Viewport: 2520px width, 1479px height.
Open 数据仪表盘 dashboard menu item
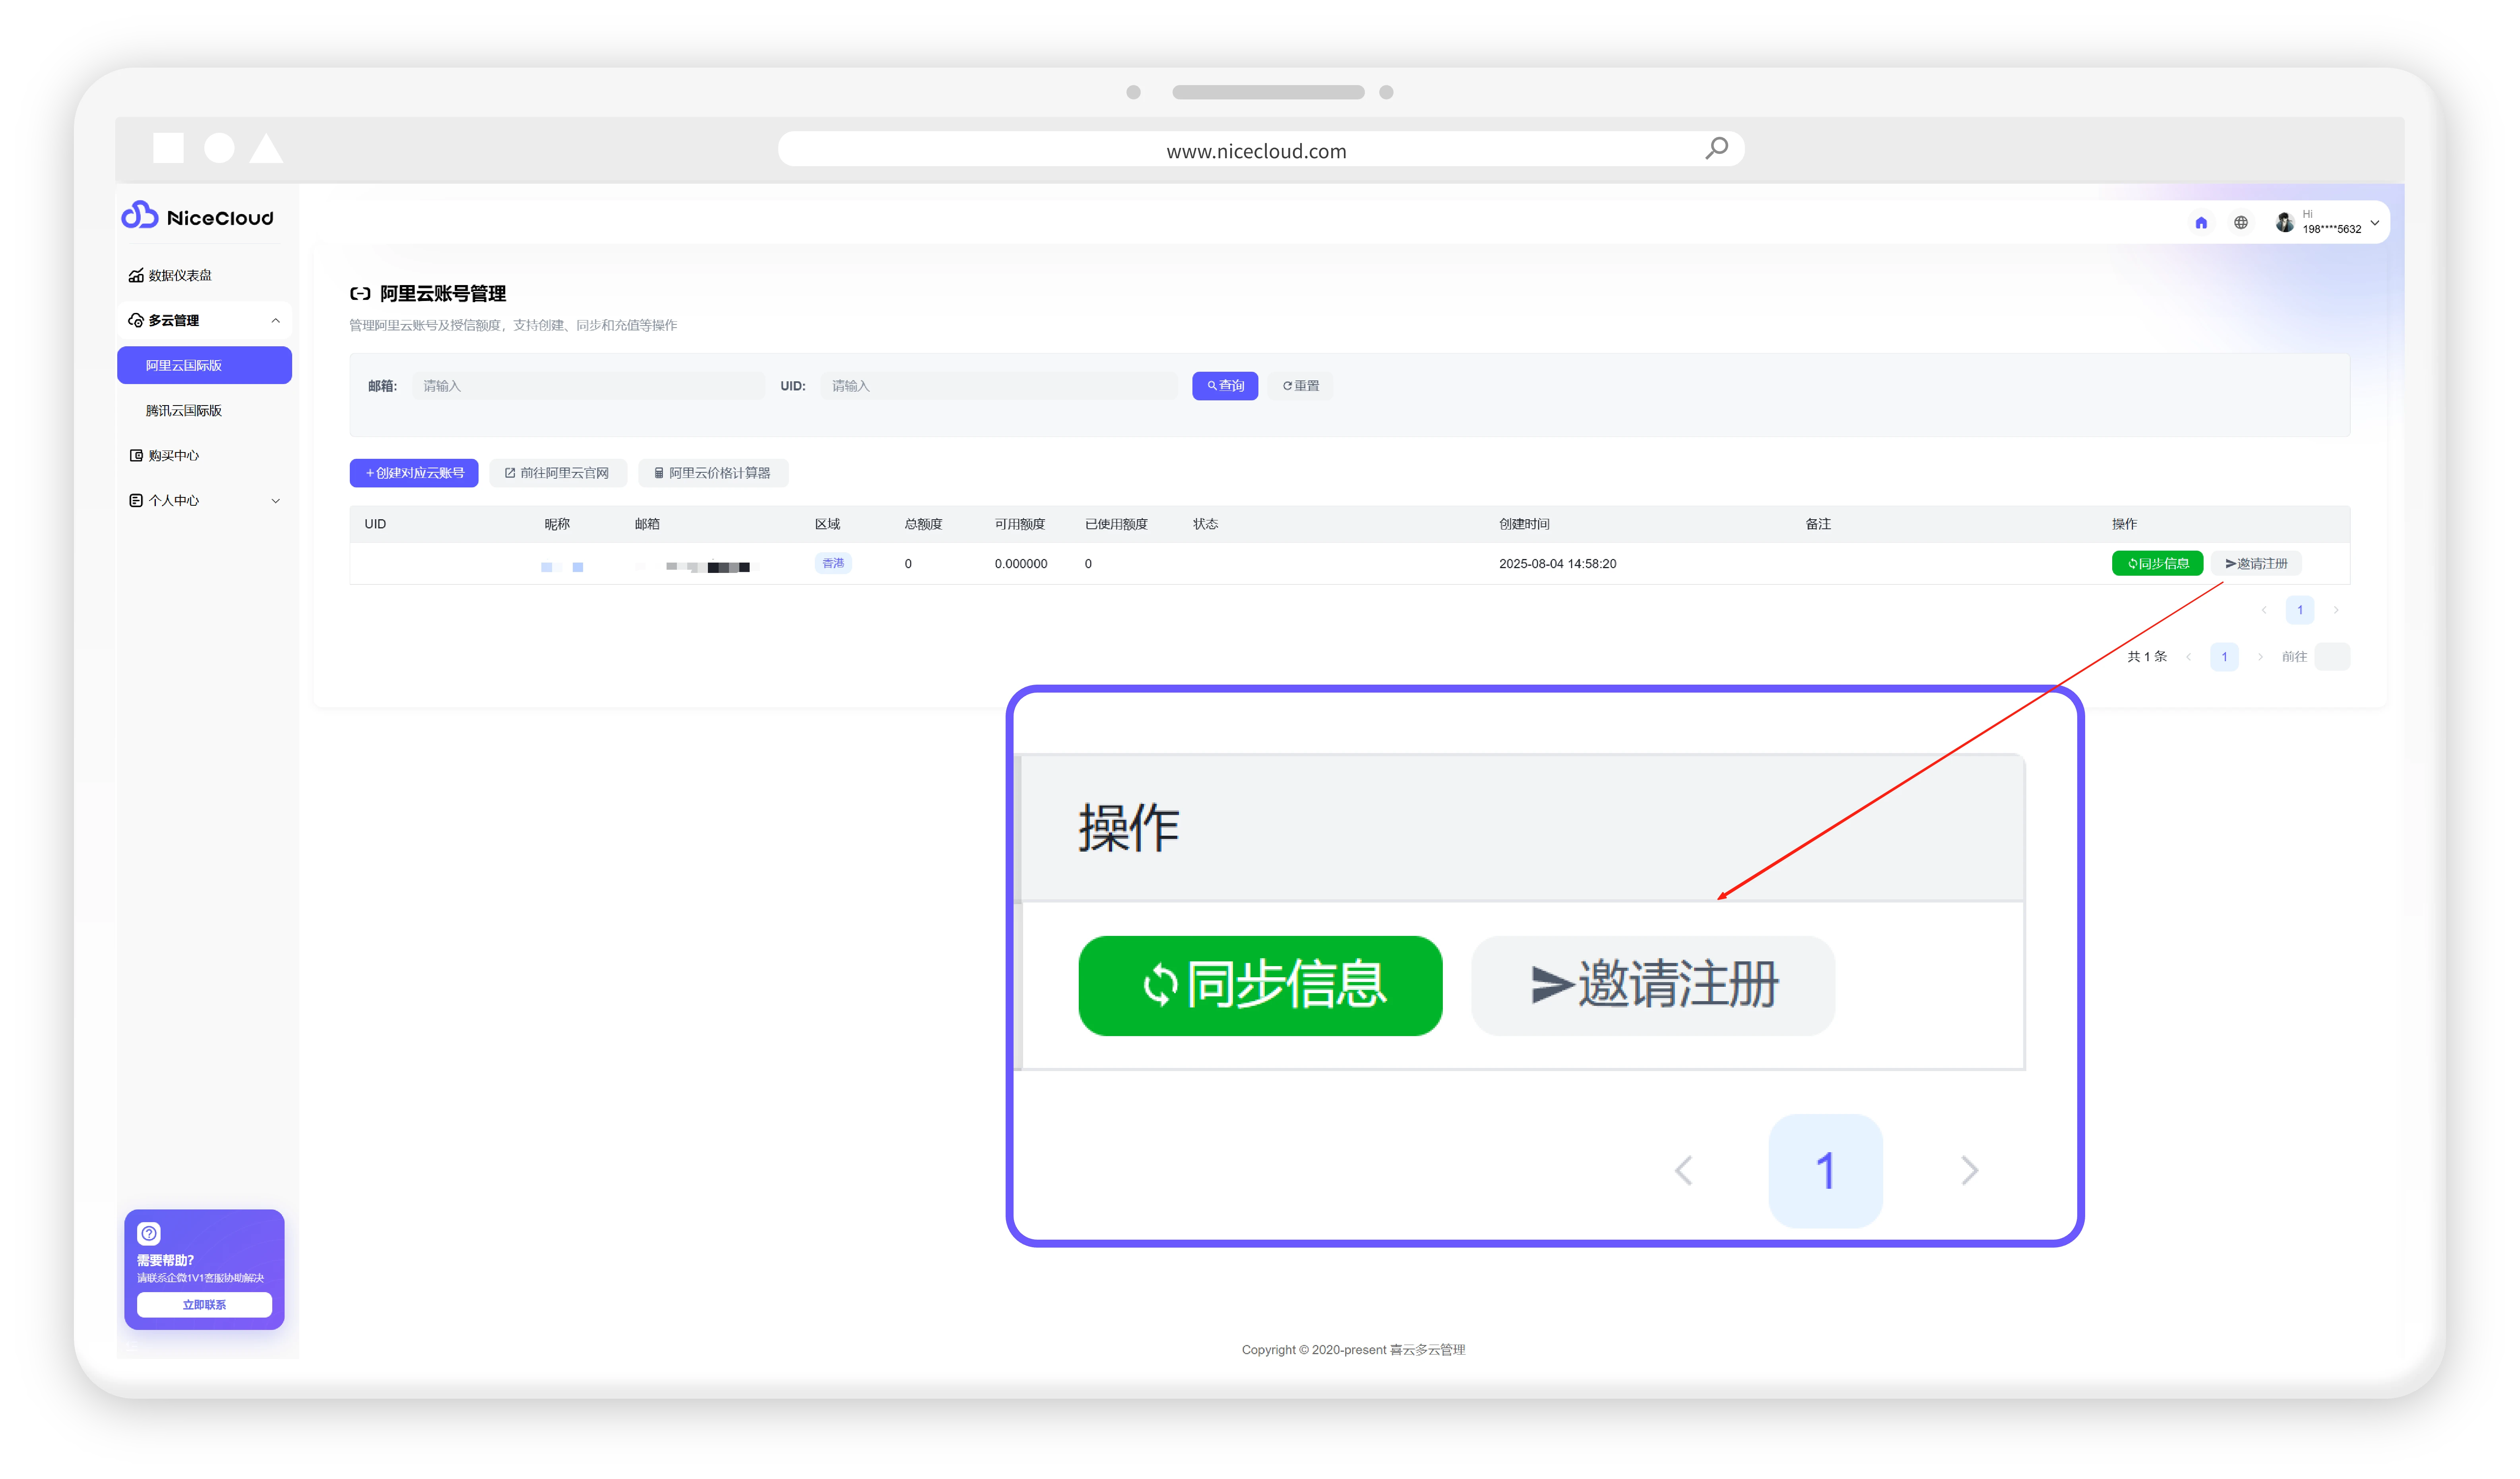(x=180, y=275)
